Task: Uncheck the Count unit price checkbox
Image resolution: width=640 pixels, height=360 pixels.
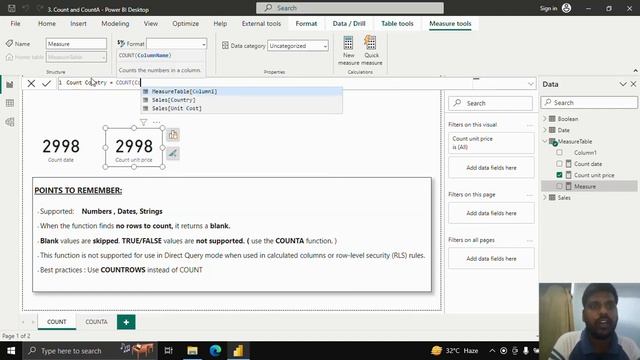Action: (x=559, y=175)
